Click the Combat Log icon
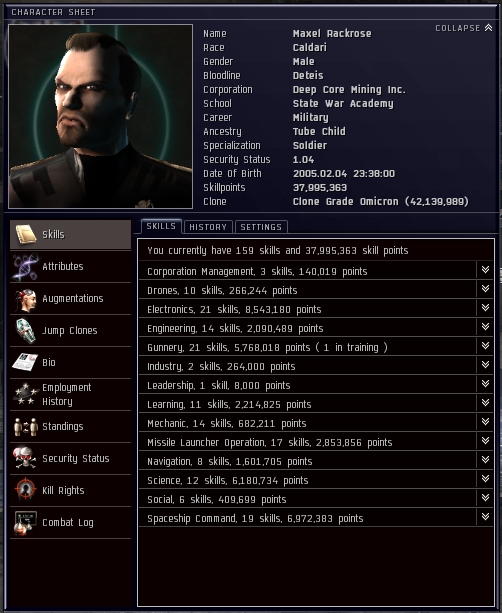502x613 pixels. coord(25,522)
